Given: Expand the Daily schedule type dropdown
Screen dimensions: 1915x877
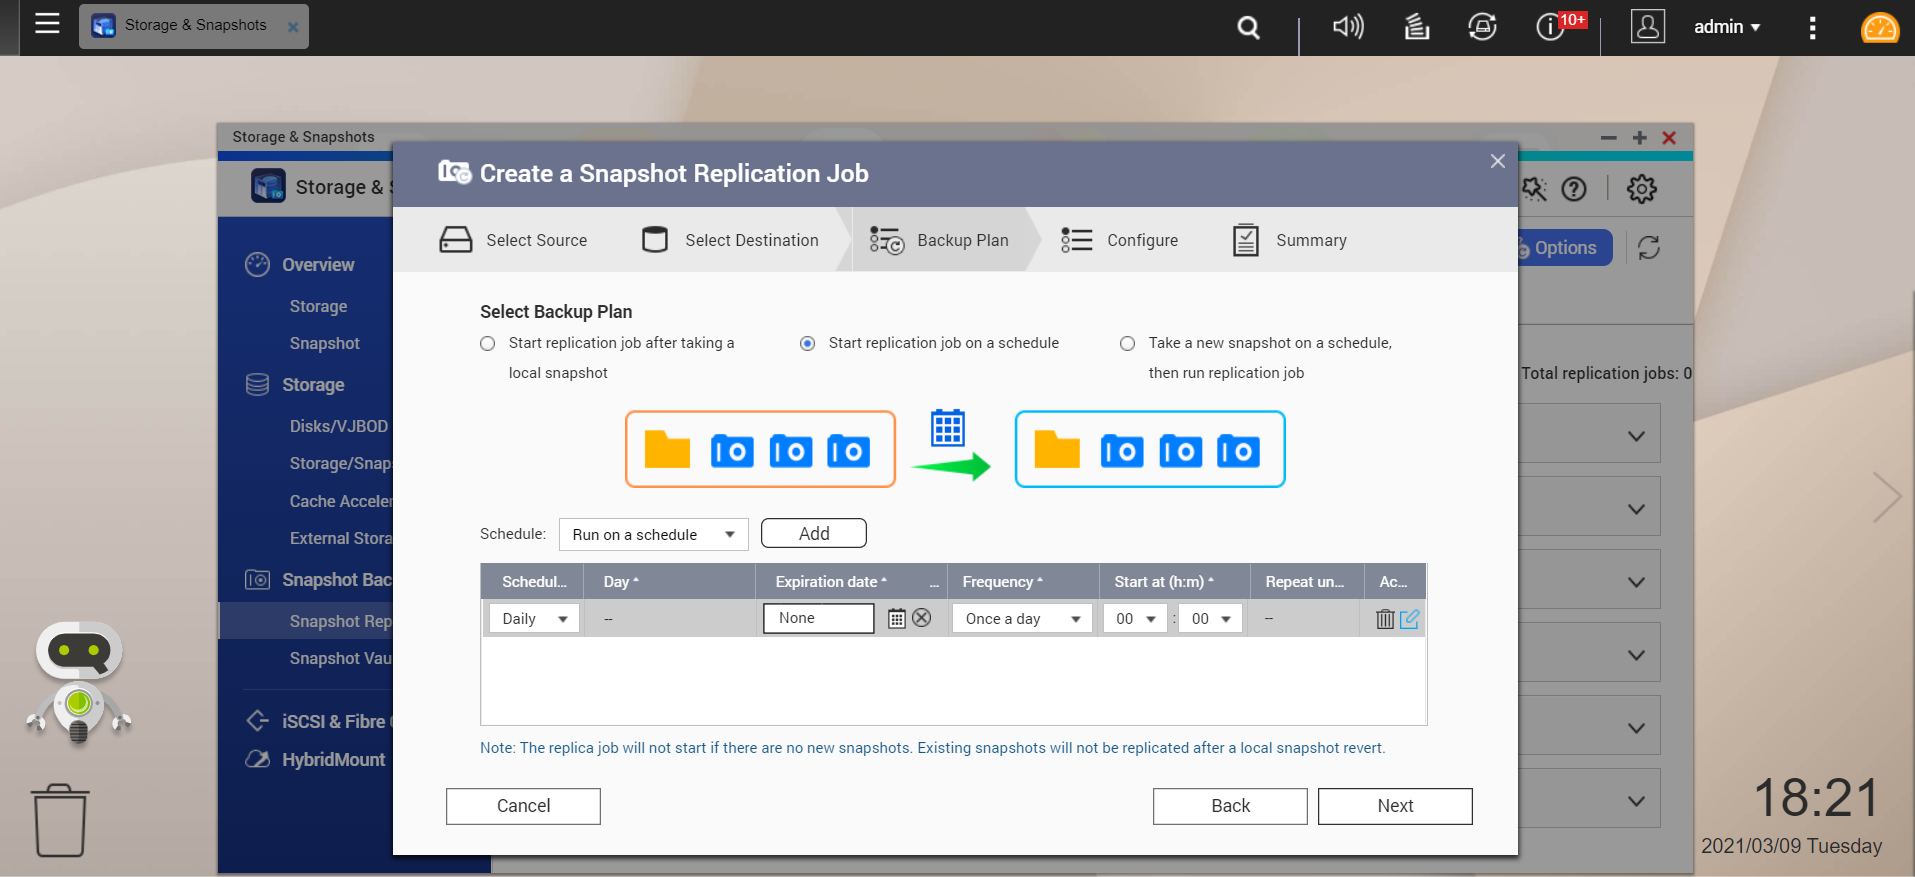Looking at the screenshot, I should coord(534,619).
